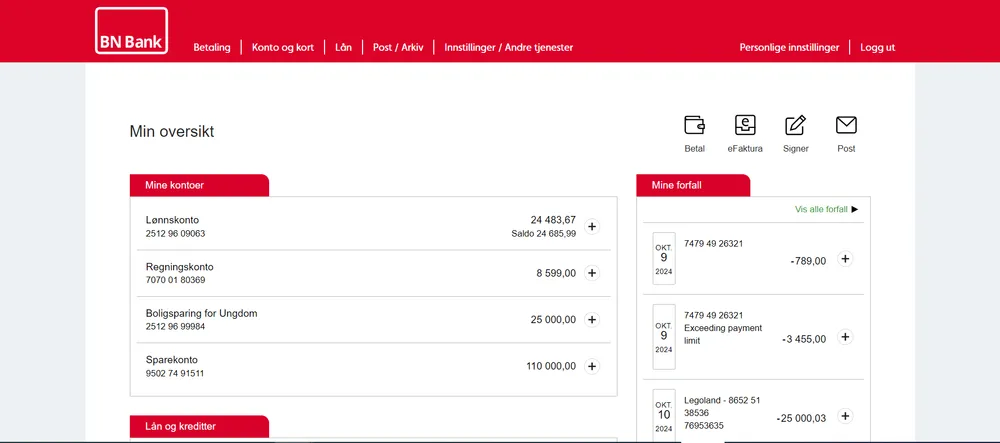Viewport: 1000px width, 443px height.
Task: Open the Lån menu
Action: (x=343, y=47)
